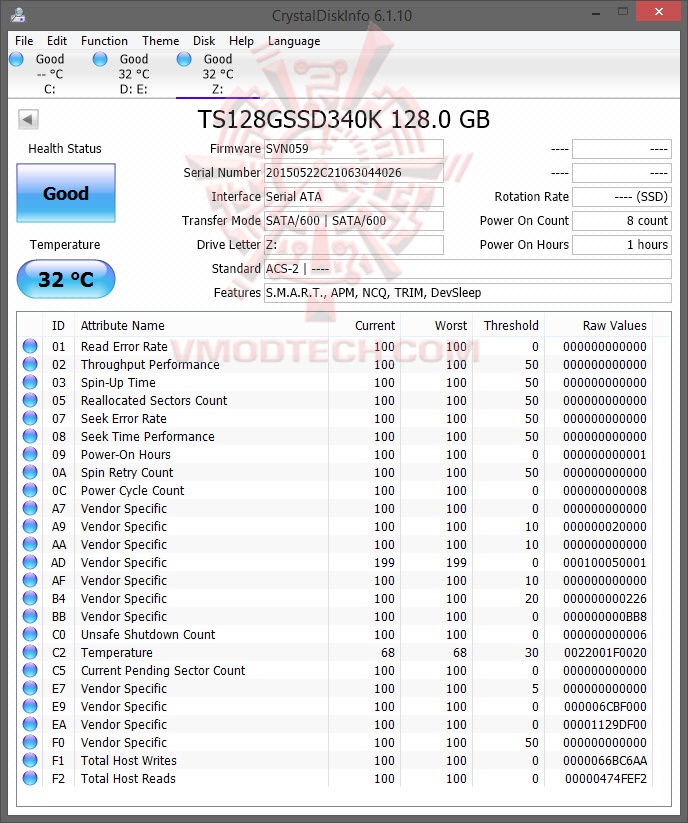This screenshot has height=823, width=688.
Task: Open the Edit menu
Action: [x=57, y=41]
